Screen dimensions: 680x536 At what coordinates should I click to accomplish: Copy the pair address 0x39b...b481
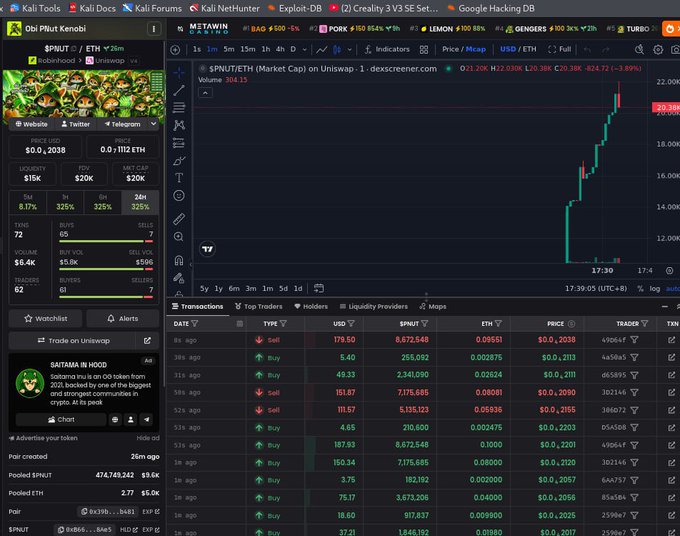[x=109, y=512]
